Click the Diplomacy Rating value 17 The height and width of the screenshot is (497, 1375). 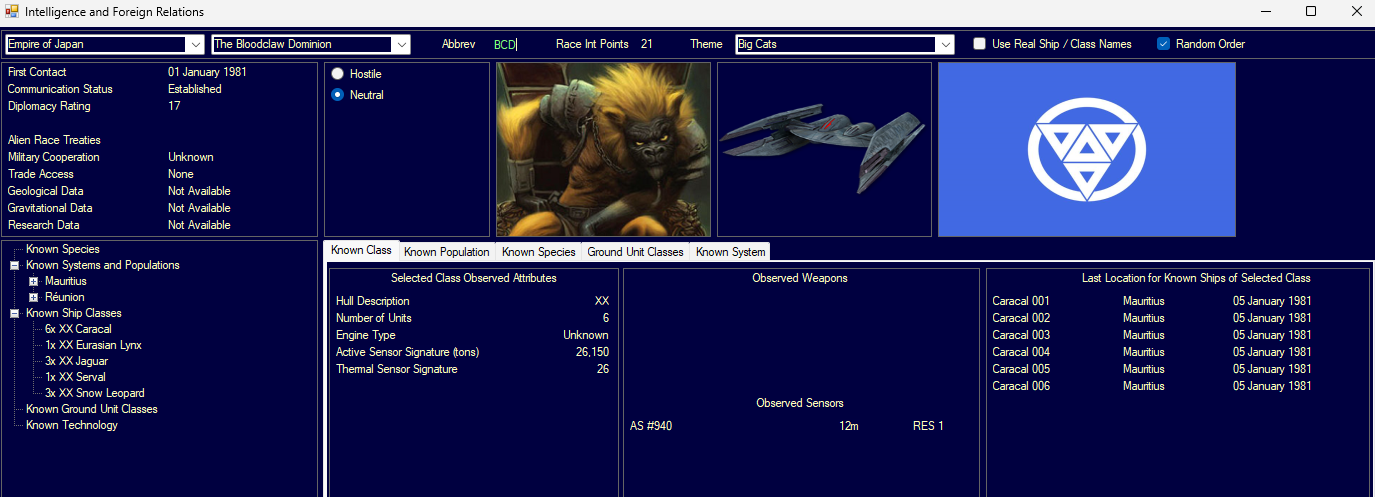point(174,106)
